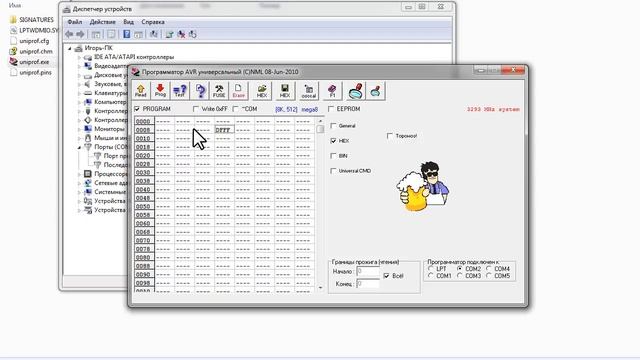Viewport: 640px width, 360px height.
Task: Click the [8K, 512] memory size label
Action: pos(286,109)
